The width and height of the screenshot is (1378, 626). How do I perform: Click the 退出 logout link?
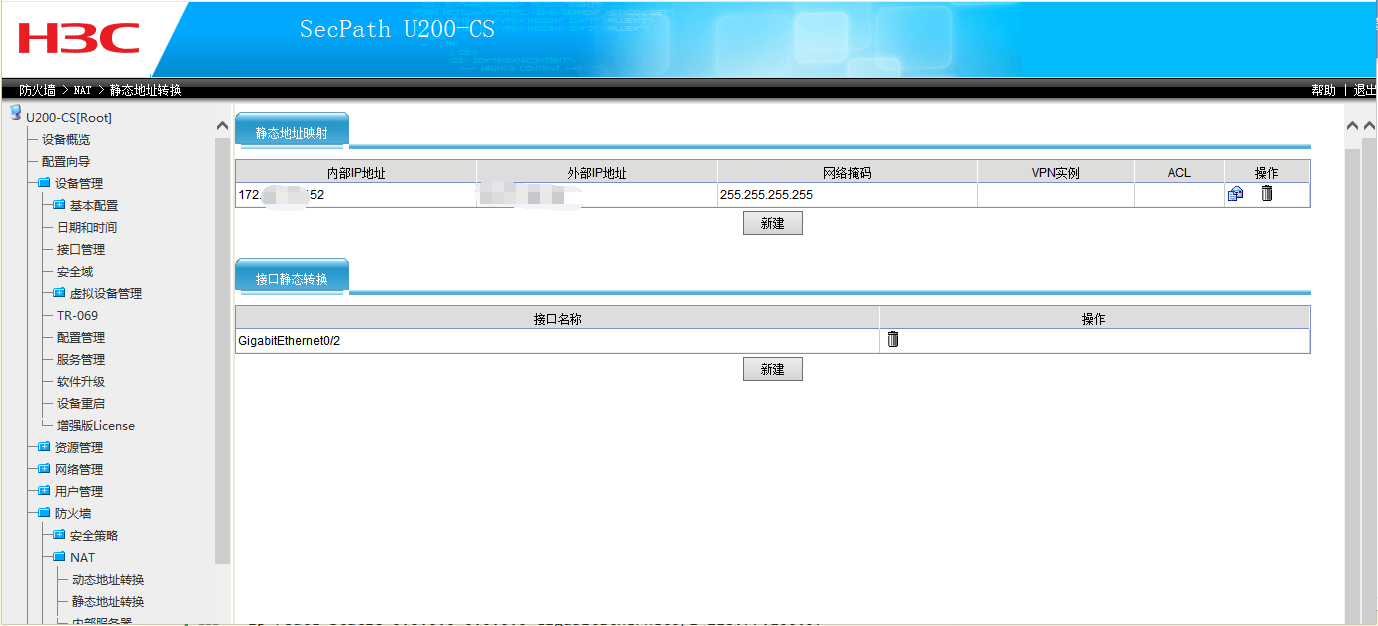1365,90
